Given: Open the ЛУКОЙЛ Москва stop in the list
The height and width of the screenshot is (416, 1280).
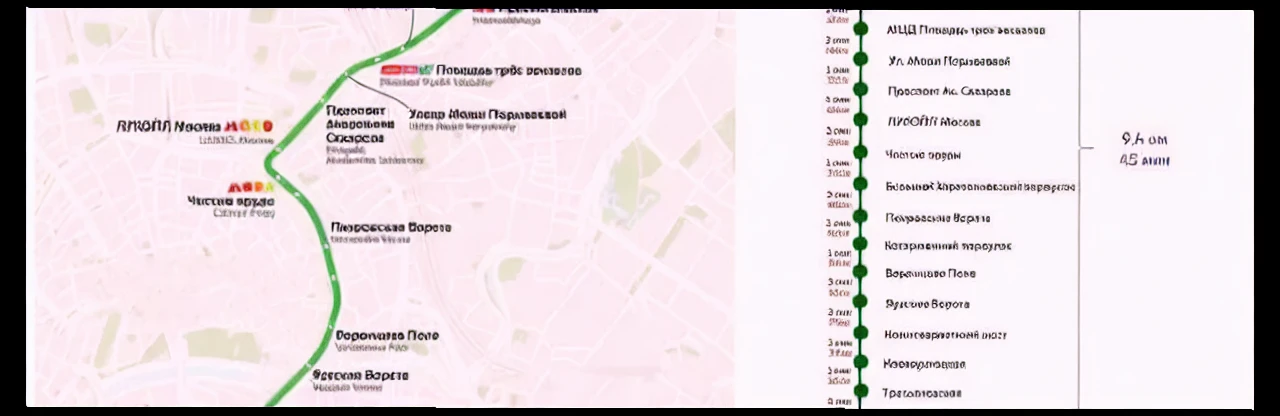Looking at the screenshot, I should (x=934, y=122).
